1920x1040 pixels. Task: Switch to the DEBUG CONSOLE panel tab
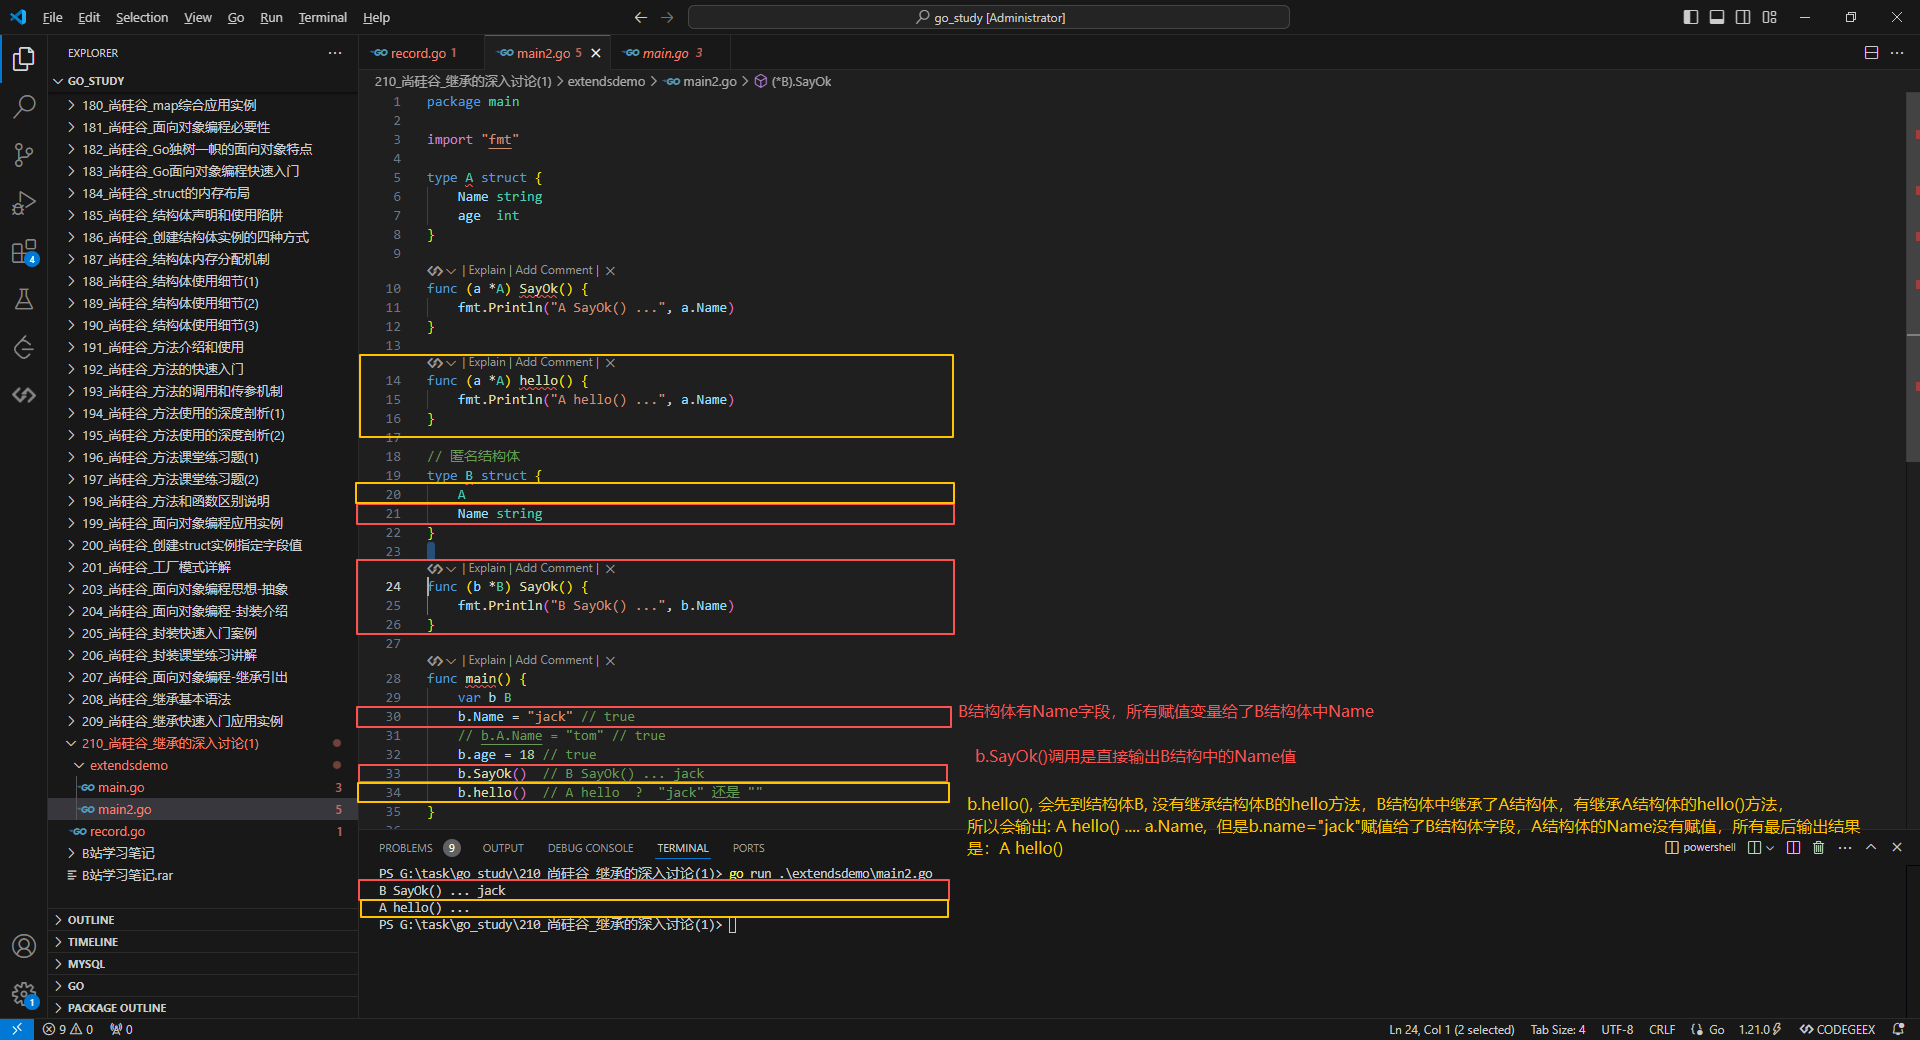coord(591,848)
